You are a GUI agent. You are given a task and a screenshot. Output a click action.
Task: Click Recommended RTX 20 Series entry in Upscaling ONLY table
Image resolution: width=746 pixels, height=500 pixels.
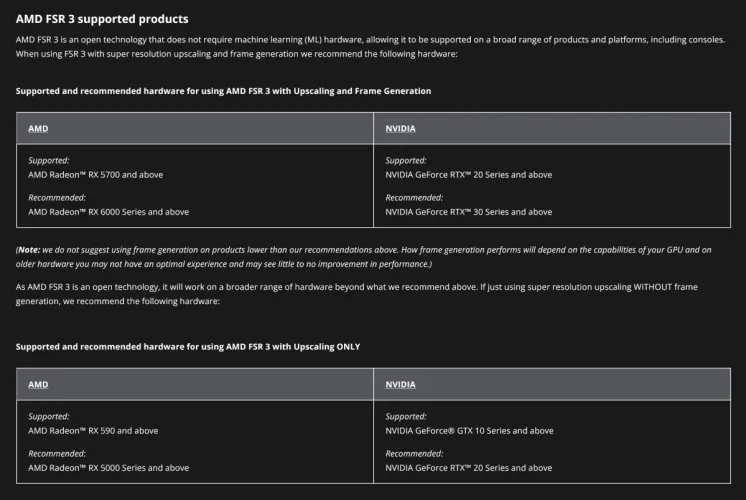pos(468,468)
